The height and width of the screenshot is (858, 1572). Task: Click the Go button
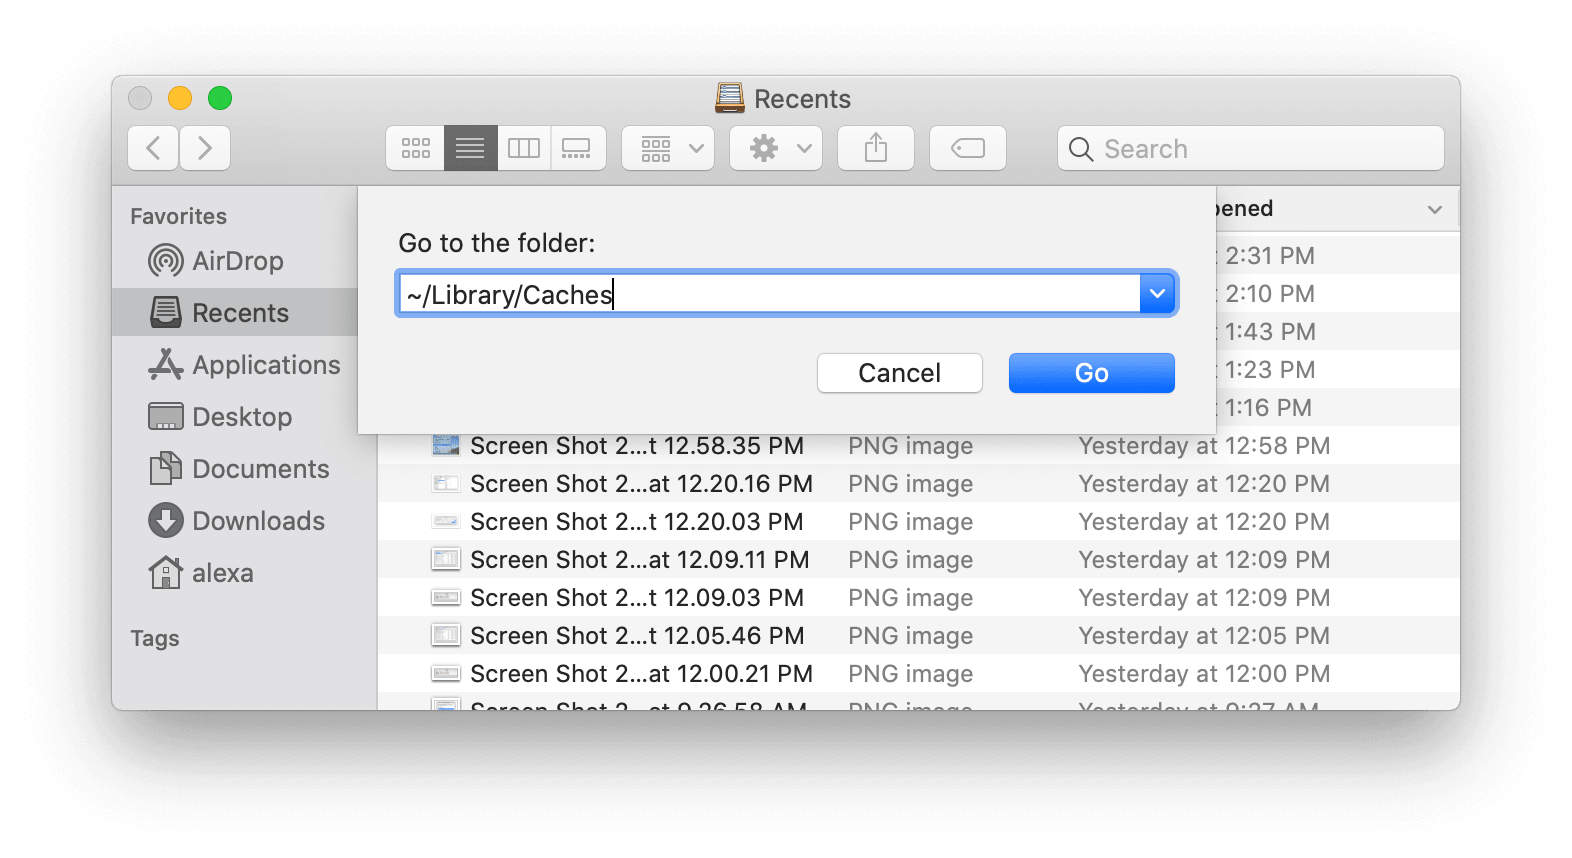(x=1092, y=373)
